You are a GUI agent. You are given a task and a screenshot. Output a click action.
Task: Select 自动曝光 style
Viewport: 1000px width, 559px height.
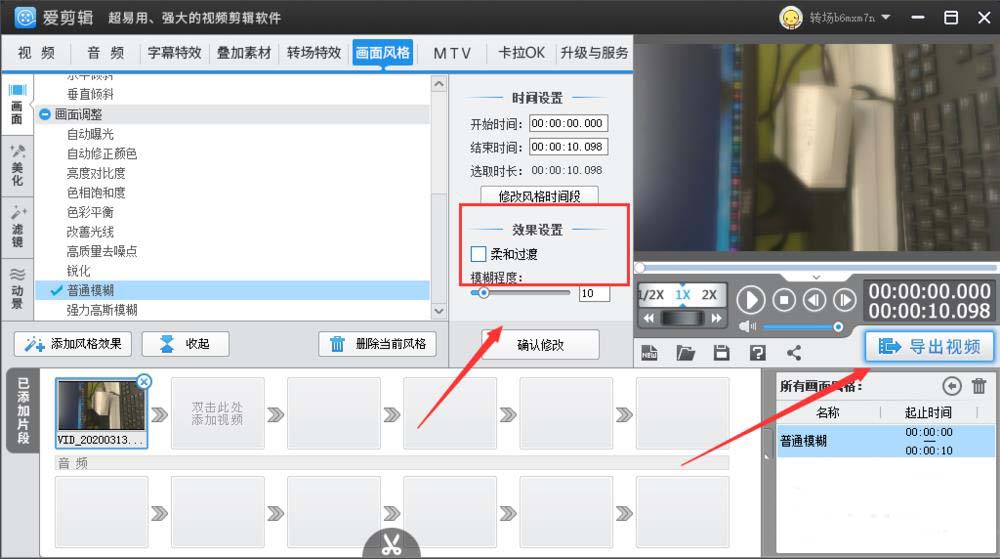[90, 134]
